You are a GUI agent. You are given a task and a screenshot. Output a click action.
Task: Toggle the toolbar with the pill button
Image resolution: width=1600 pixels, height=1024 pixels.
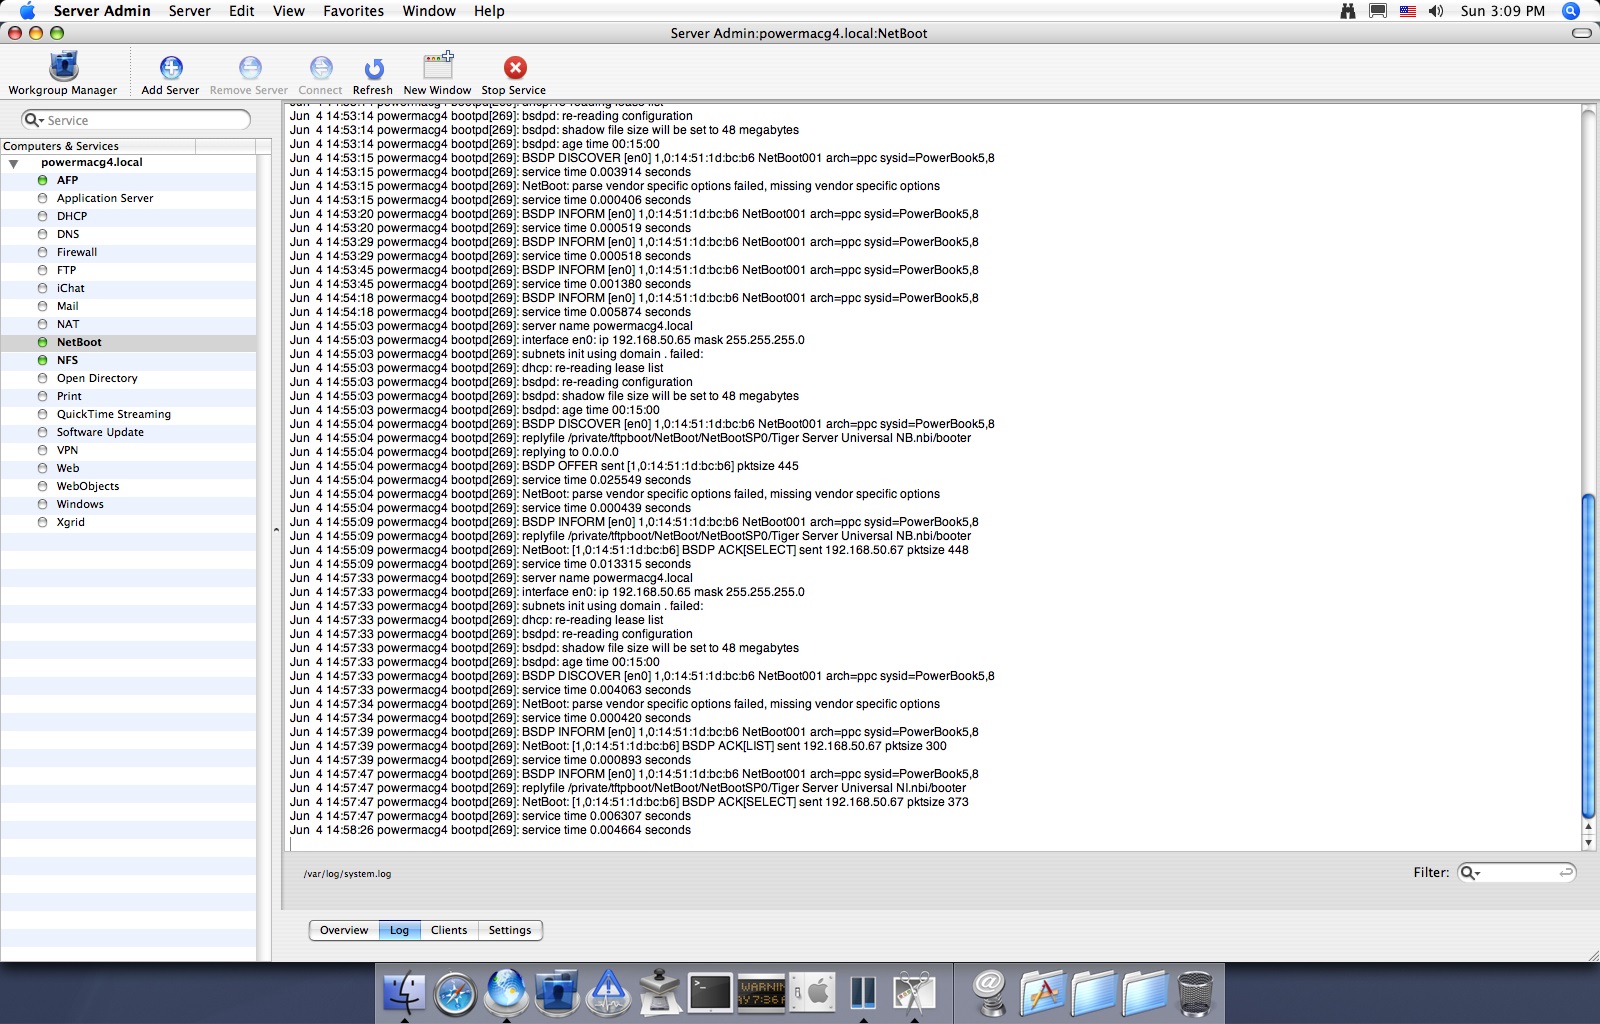coord(1581,33)
